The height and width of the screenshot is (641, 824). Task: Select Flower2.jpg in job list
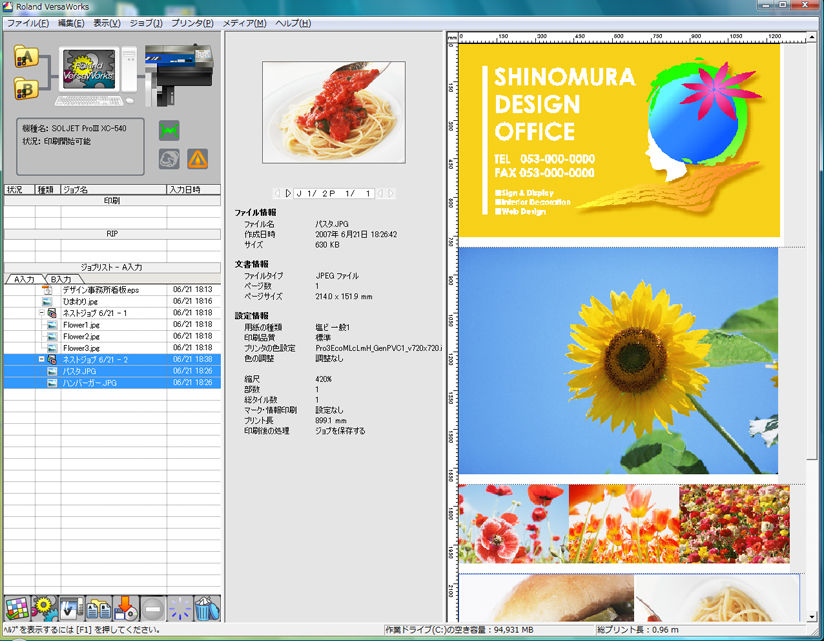[81, 336]
